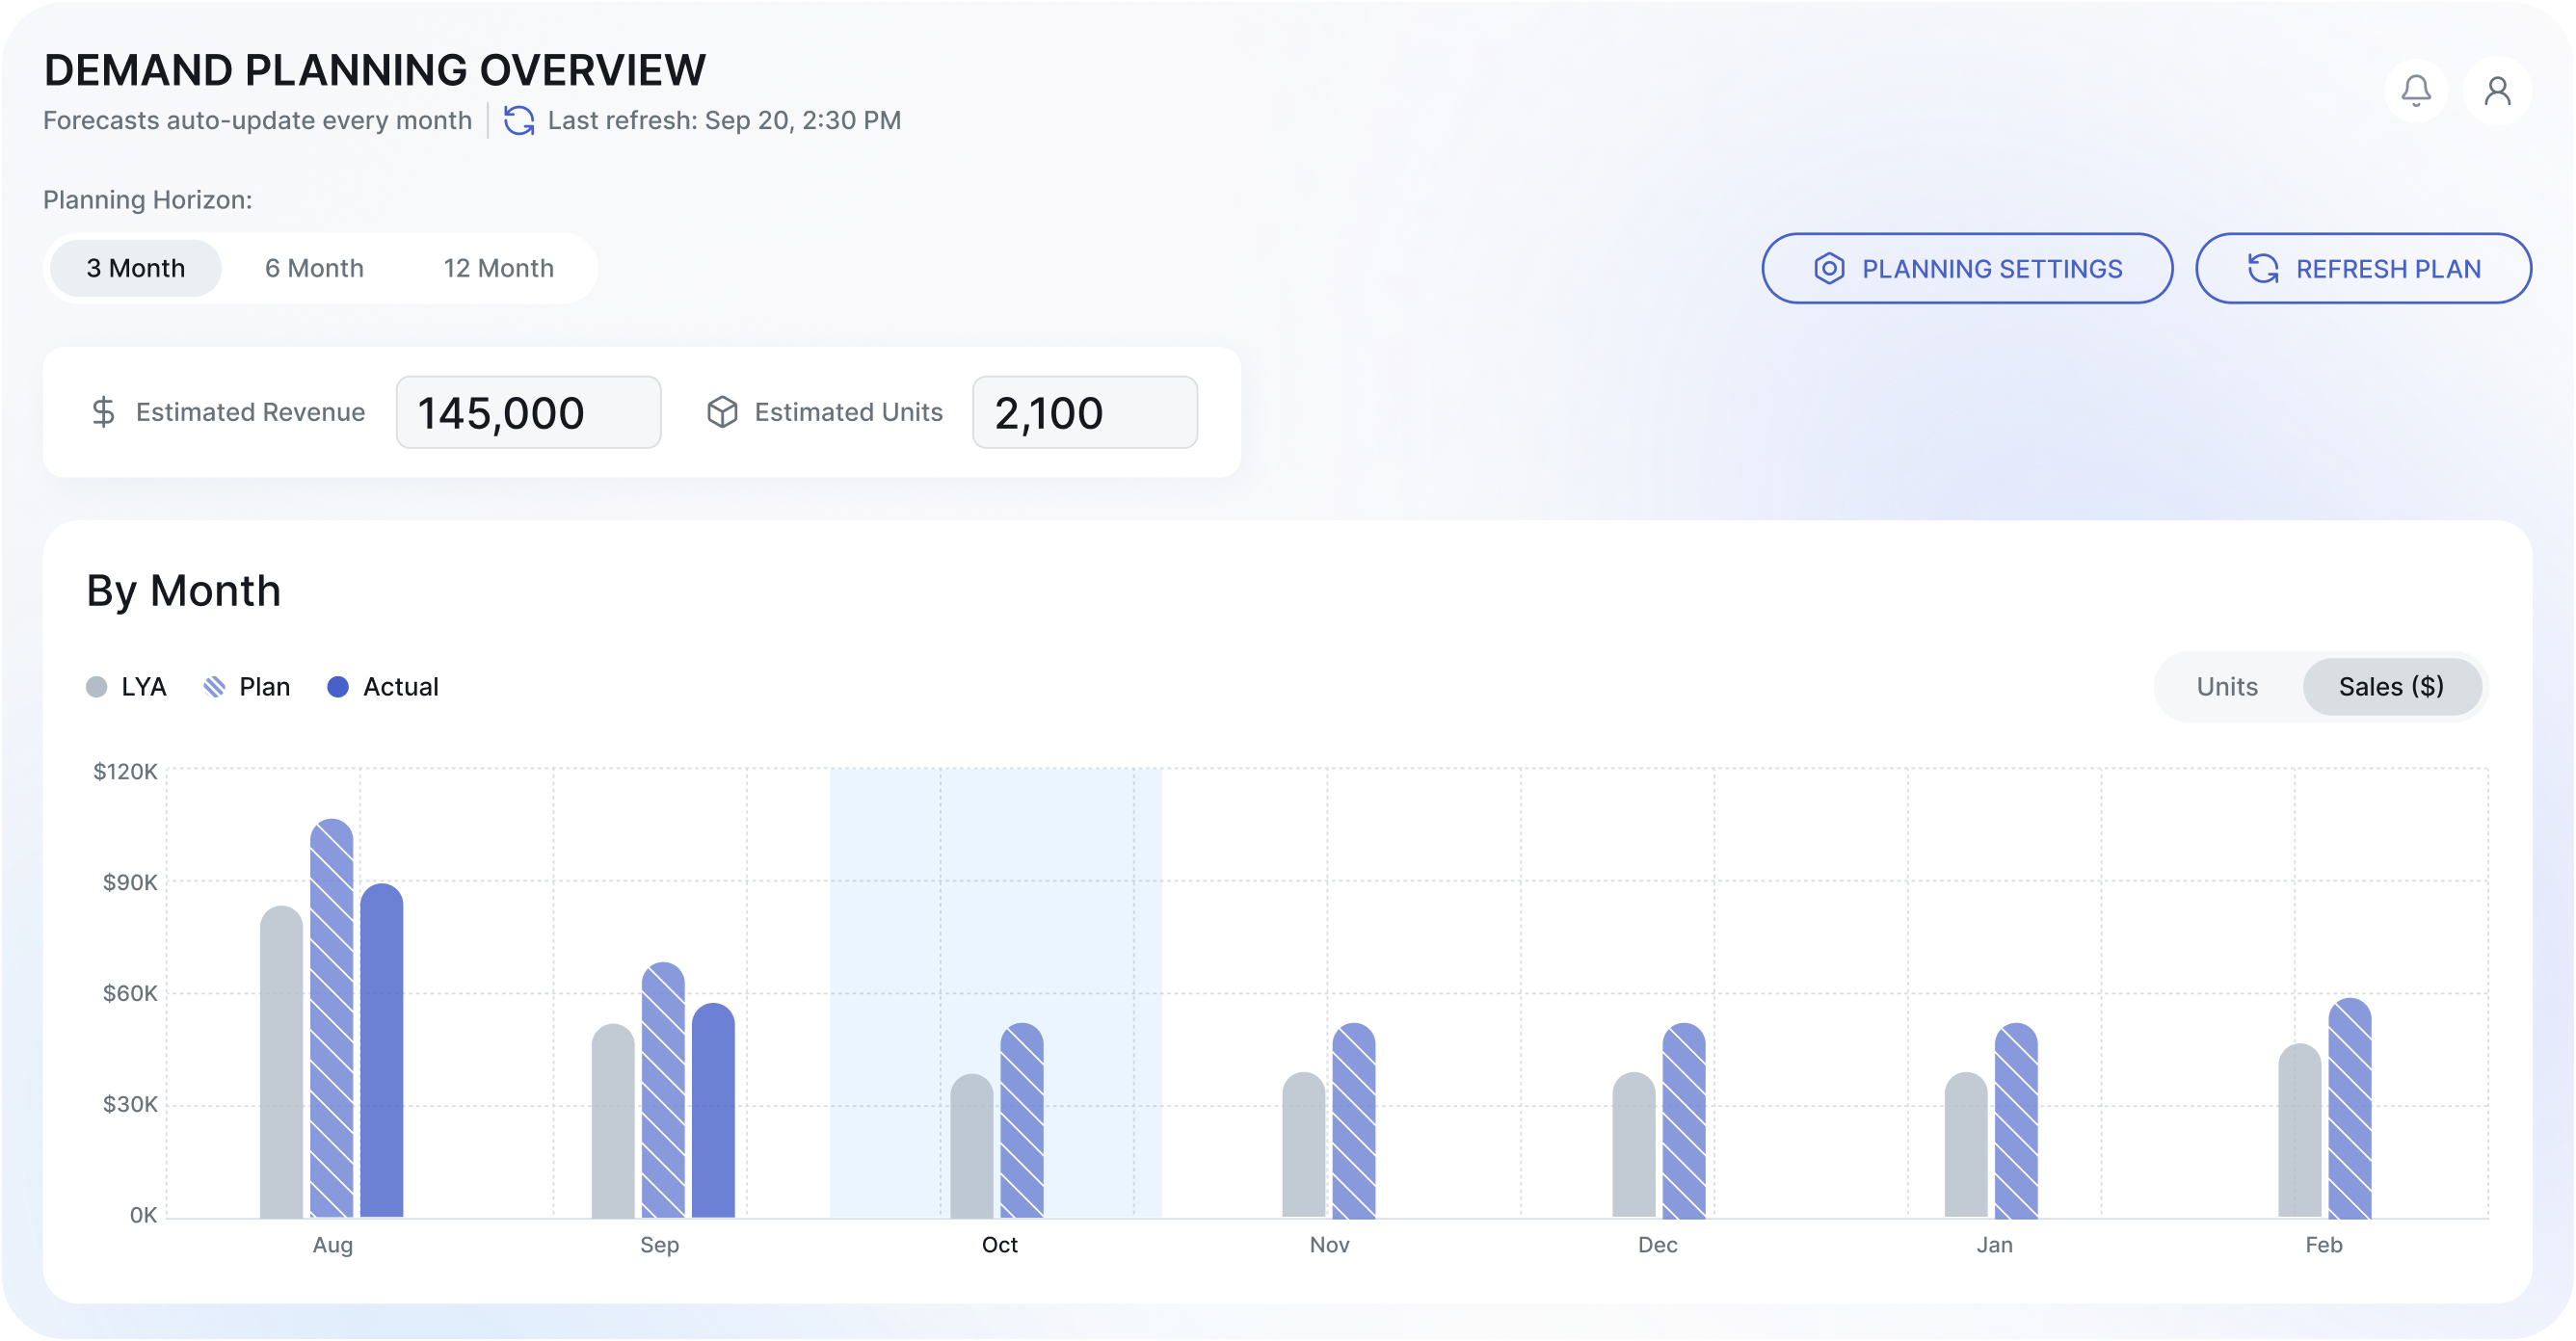Open the notifications bell icon

tap(2415, 91)
